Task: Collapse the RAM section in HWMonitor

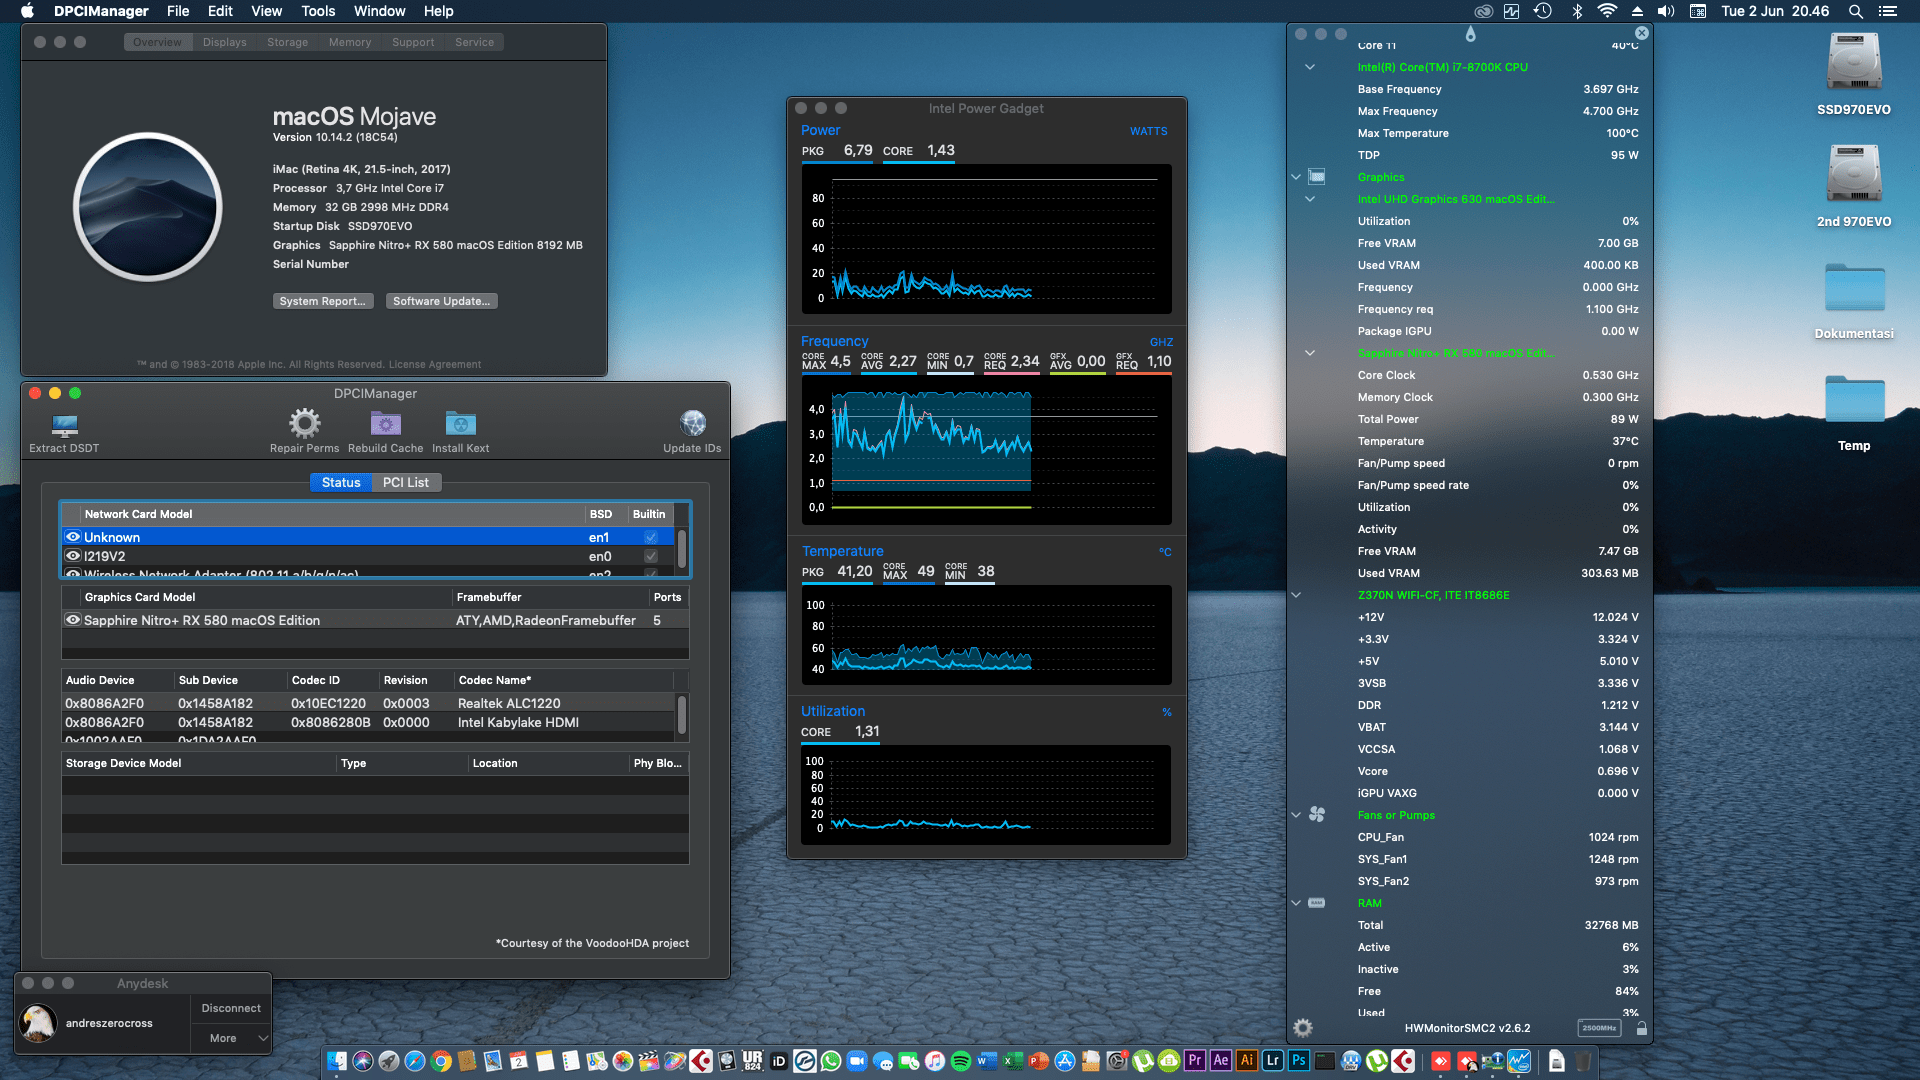Action: point(1296,903)
